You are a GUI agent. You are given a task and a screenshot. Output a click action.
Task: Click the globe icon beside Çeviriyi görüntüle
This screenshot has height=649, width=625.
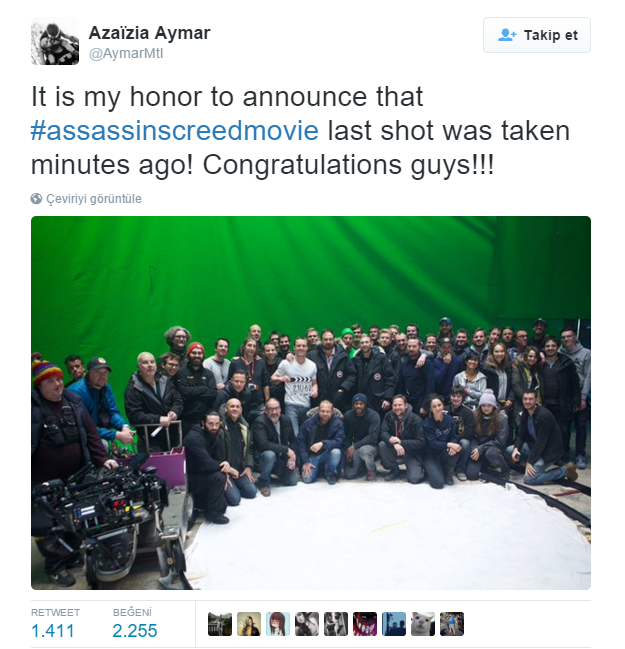click(36, 199)
